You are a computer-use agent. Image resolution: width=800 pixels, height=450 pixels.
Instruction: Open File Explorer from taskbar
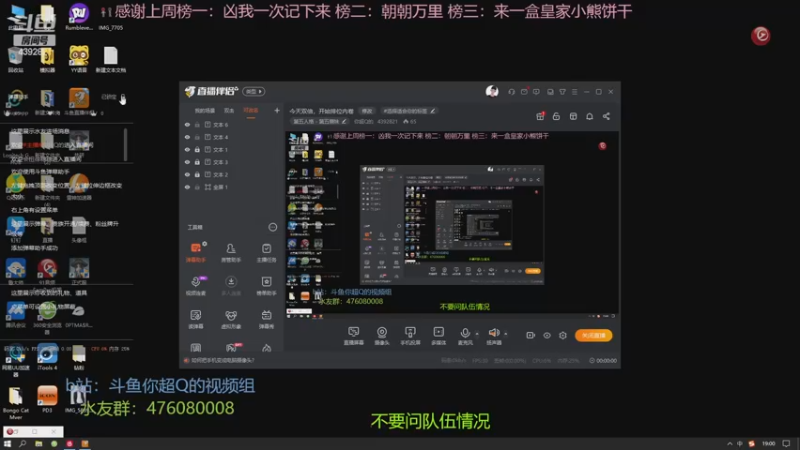tap(38, 444)
